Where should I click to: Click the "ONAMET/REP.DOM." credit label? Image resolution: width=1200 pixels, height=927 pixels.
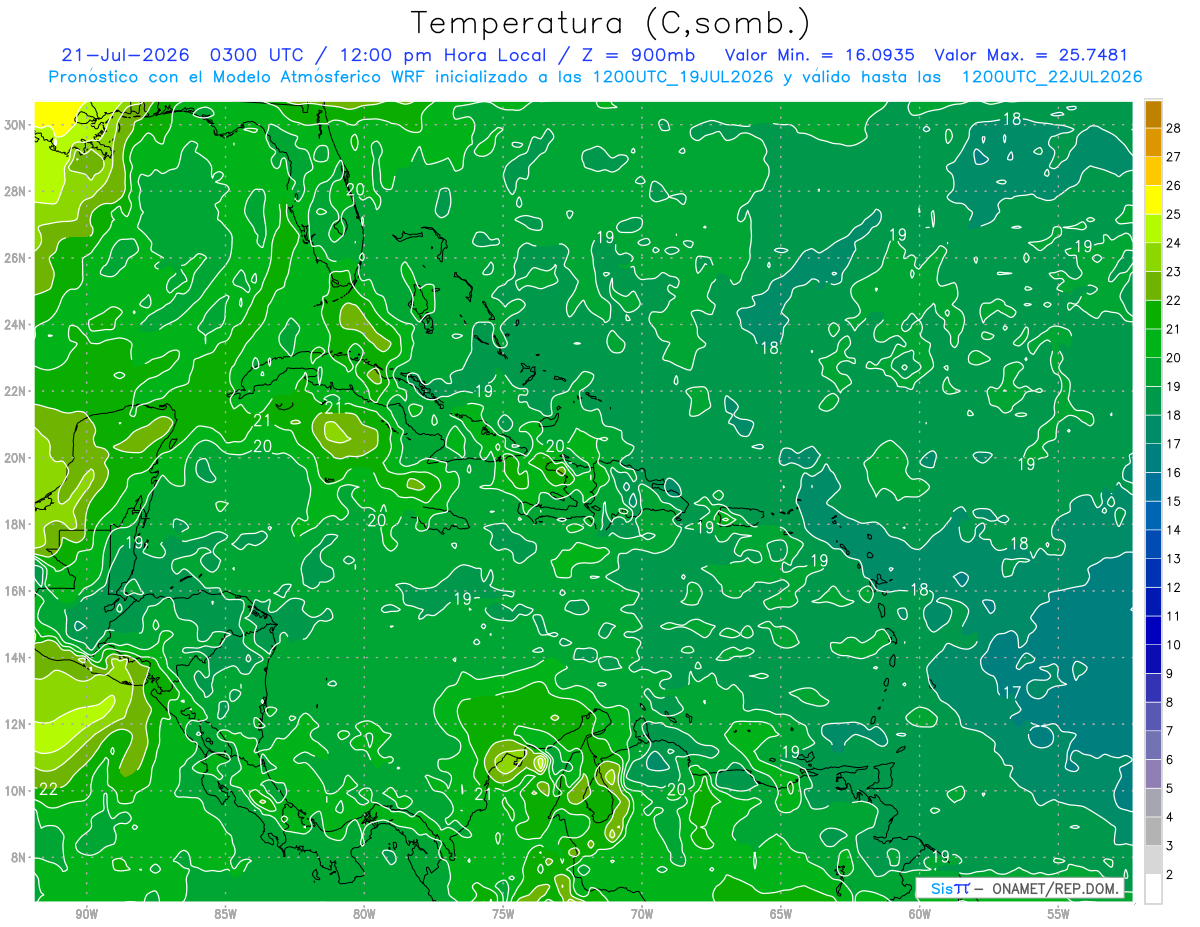1057,888
